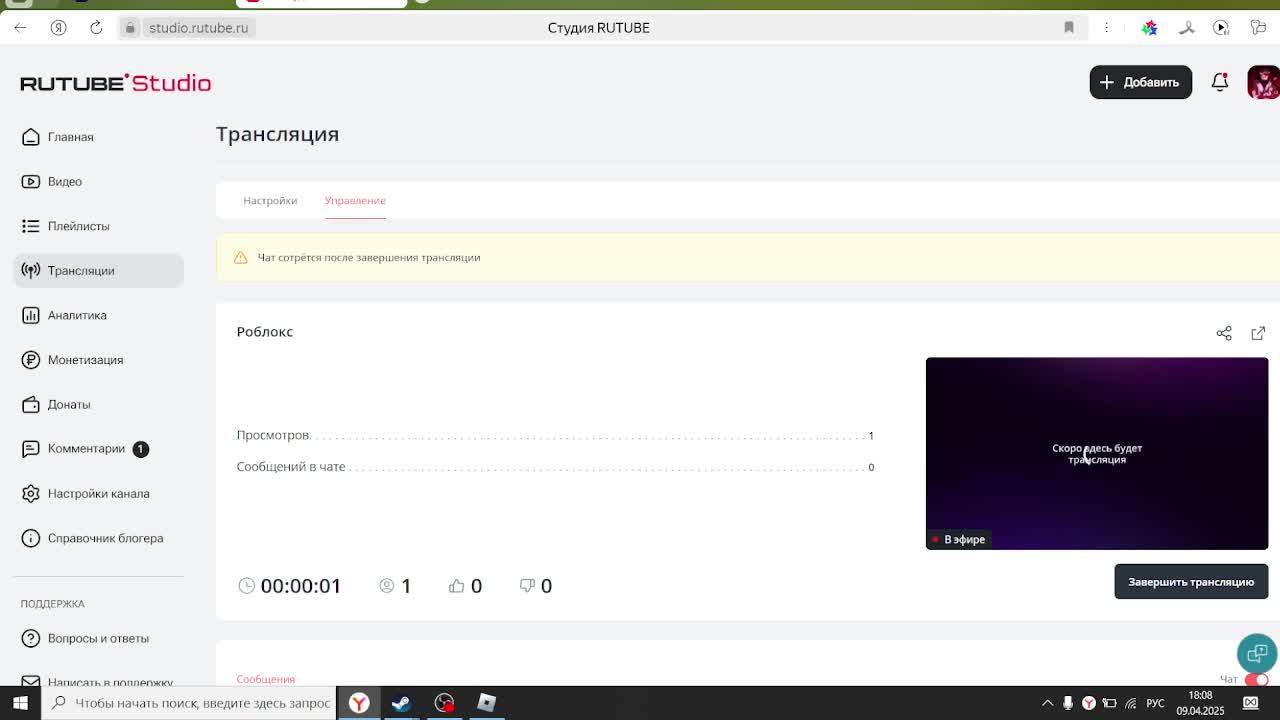Open the taskbar clock and date

coord(1200,703)
